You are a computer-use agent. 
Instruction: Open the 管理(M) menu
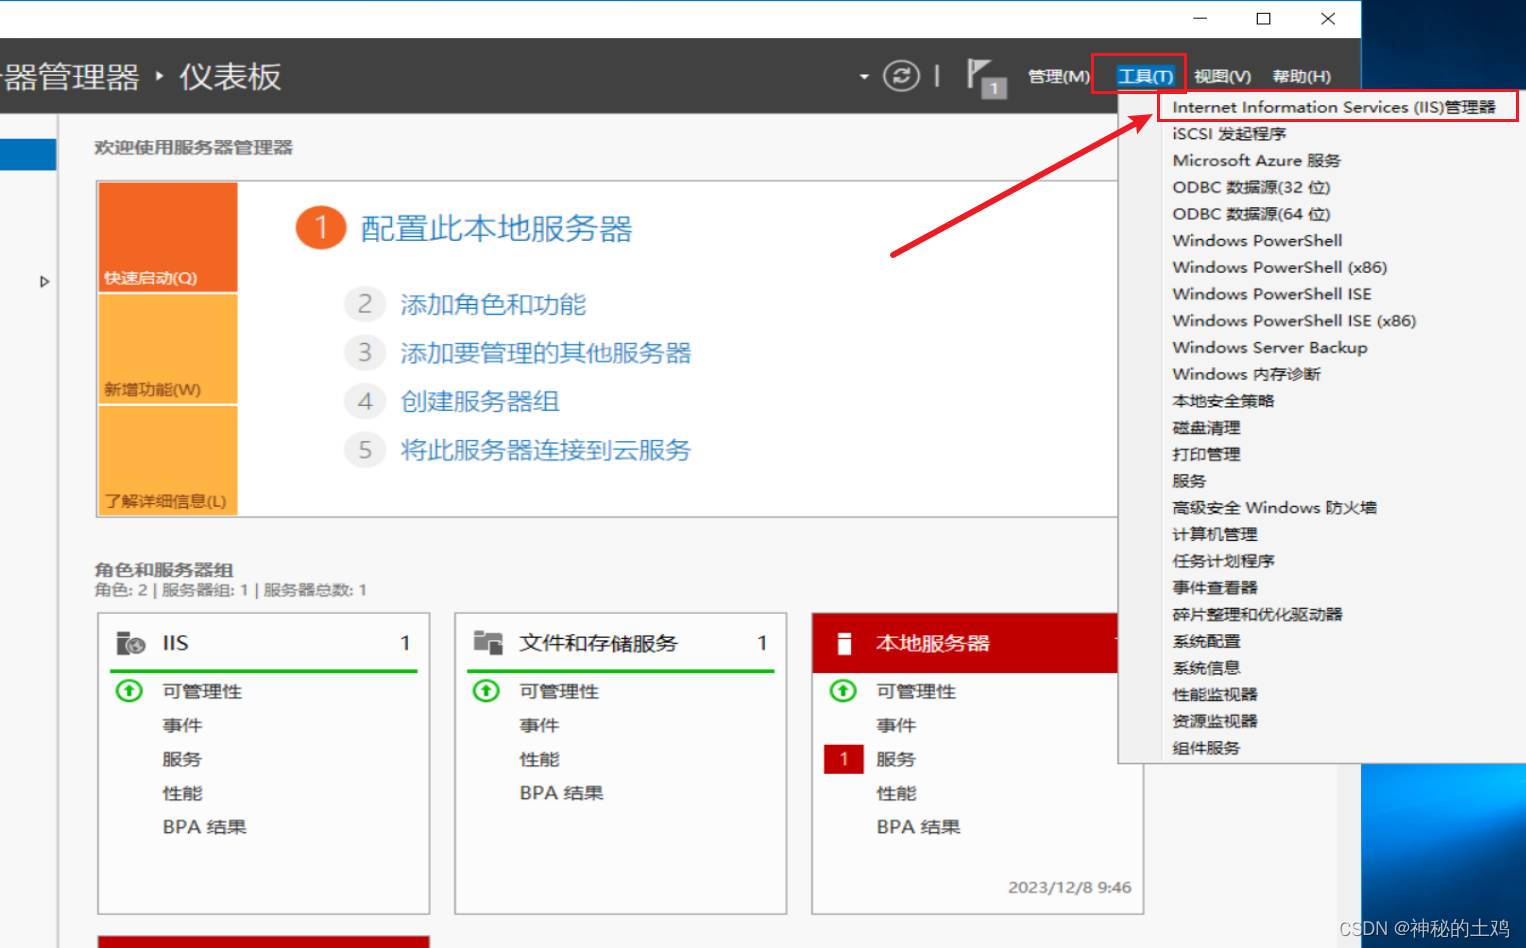pos(1057,75)
